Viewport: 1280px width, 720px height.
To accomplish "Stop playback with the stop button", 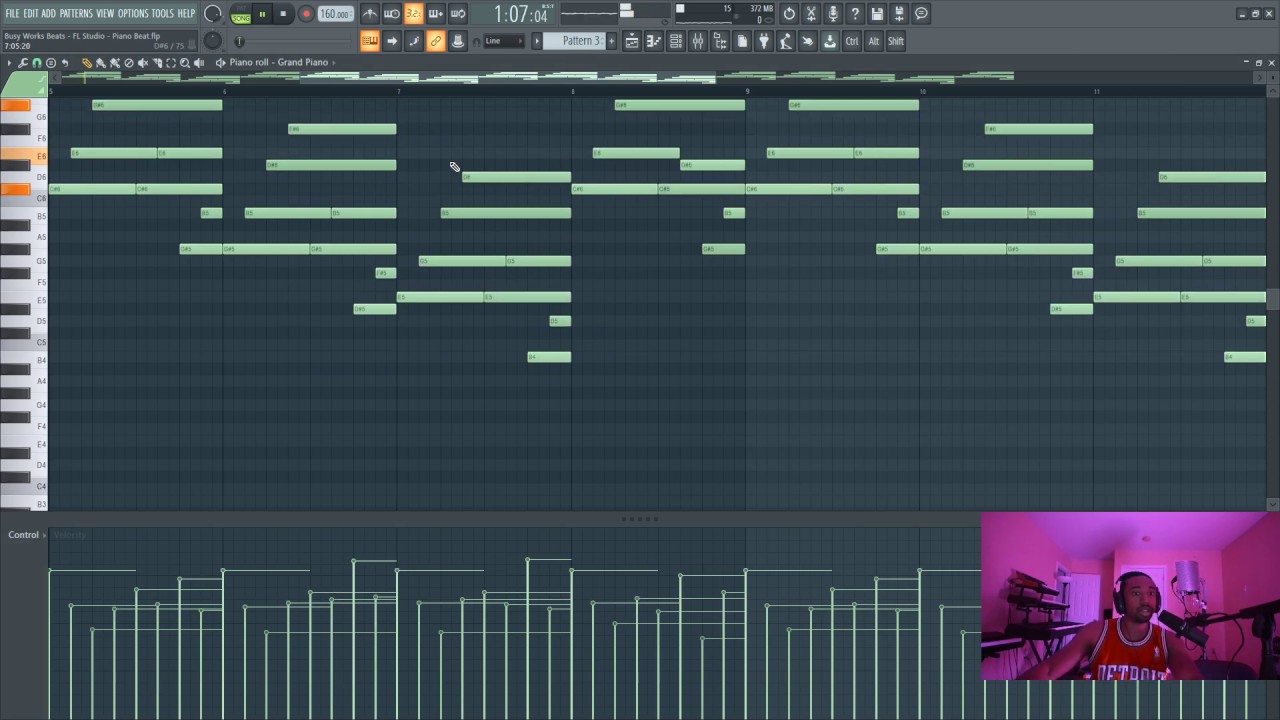I will (284, 14).
